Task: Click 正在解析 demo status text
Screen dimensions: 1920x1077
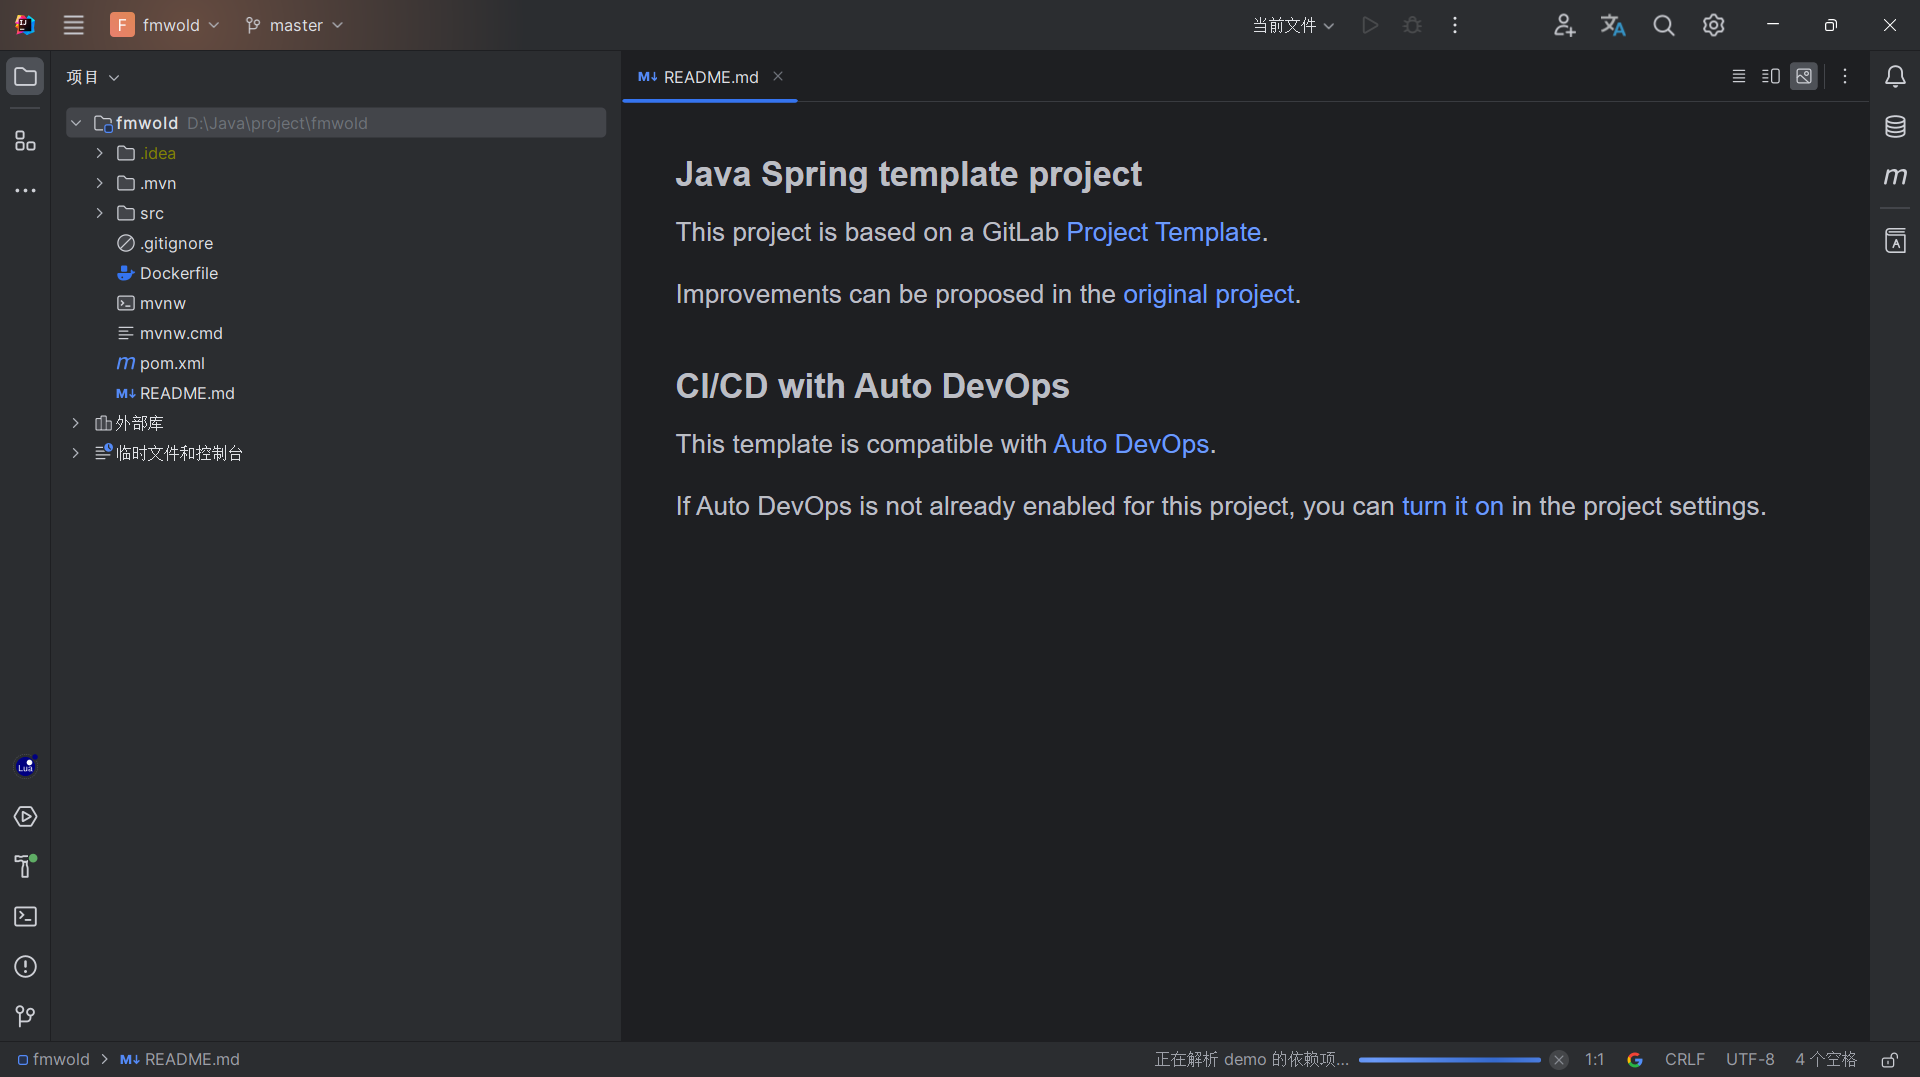Action: (1251, 1059)
